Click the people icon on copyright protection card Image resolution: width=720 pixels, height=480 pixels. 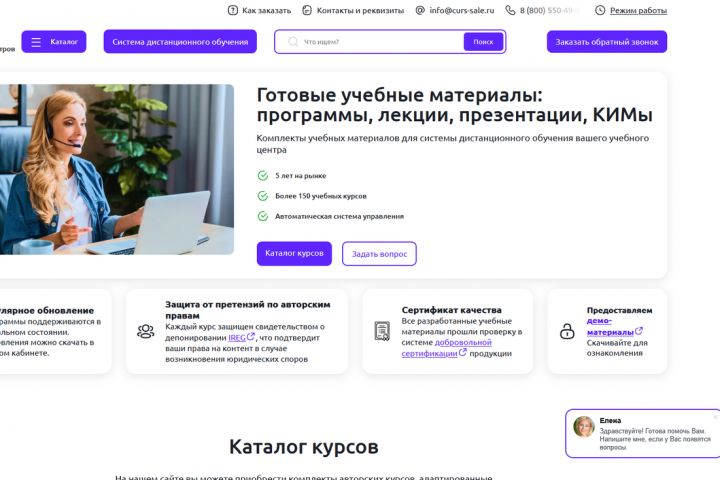[x=146, y=331]
